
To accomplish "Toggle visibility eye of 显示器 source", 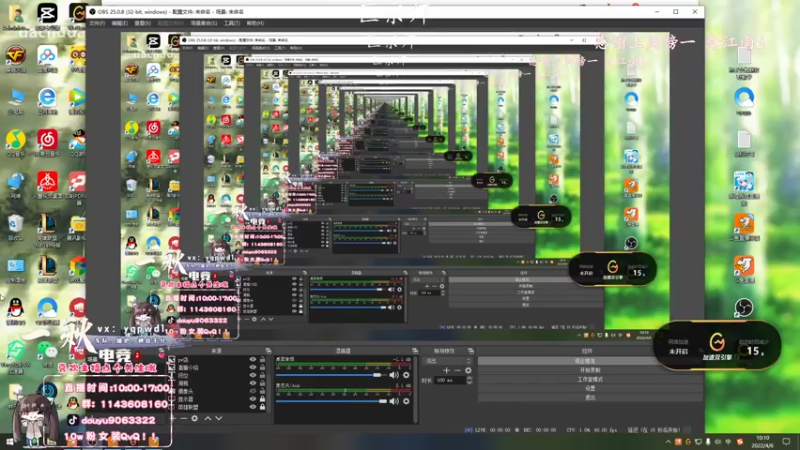I will click(253, 399).
